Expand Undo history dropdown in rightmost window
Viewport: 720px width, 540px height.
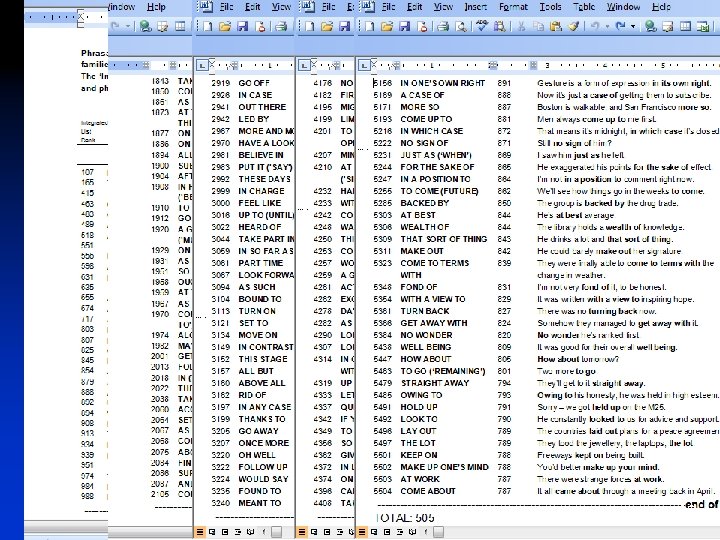[607, 27]
